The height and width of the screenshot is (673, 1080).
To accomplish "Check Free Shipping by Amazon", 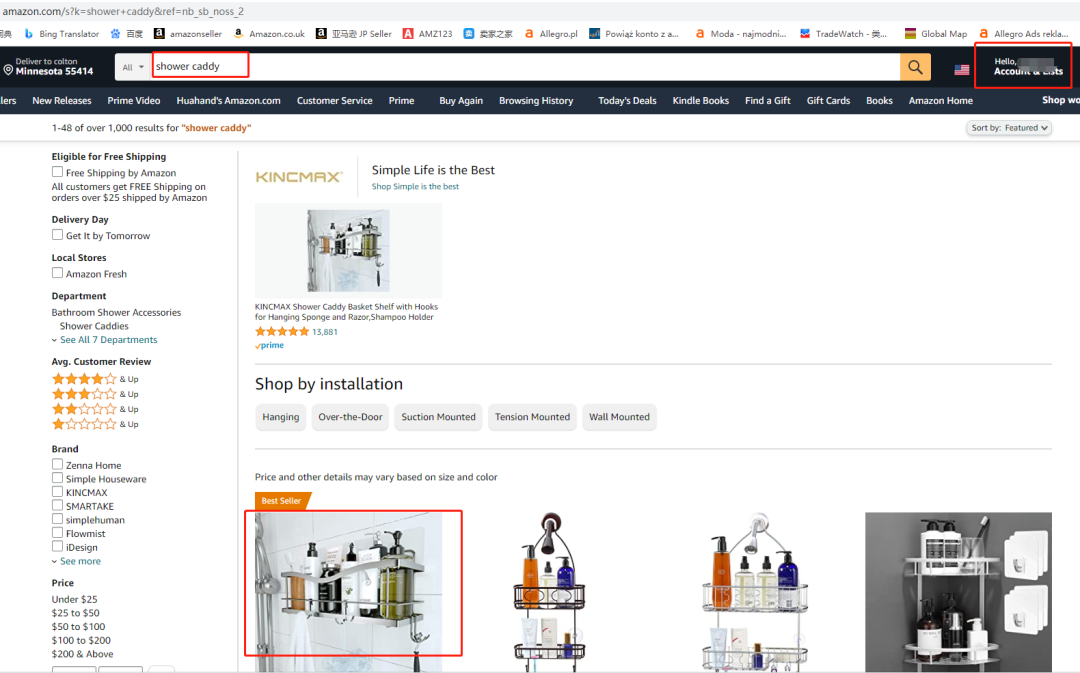I will point(57,172).
